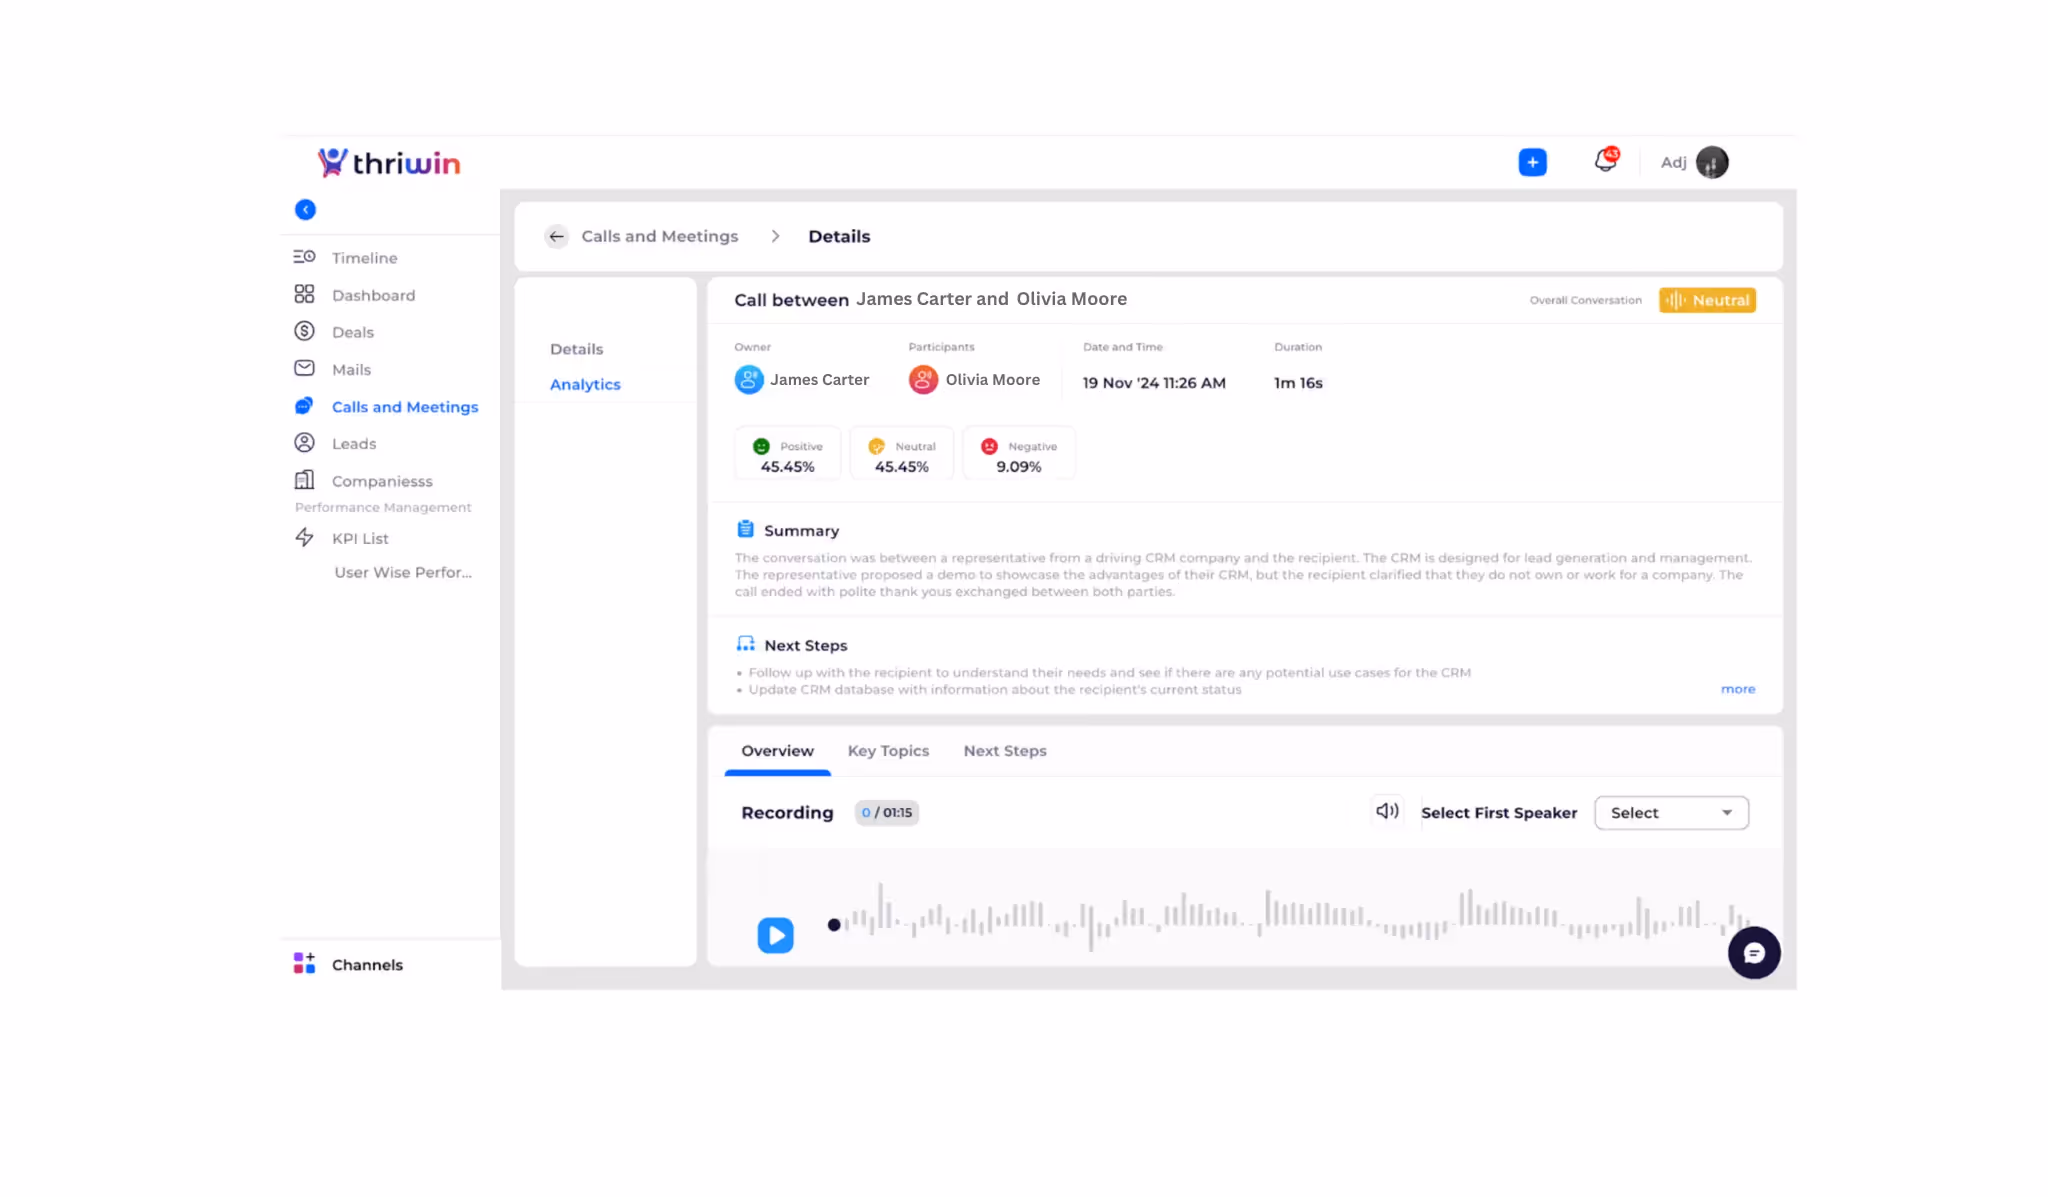Click the recording waveform playhead dot
The width and height of the screenshot is (2048, 1197).
(834, 925)
